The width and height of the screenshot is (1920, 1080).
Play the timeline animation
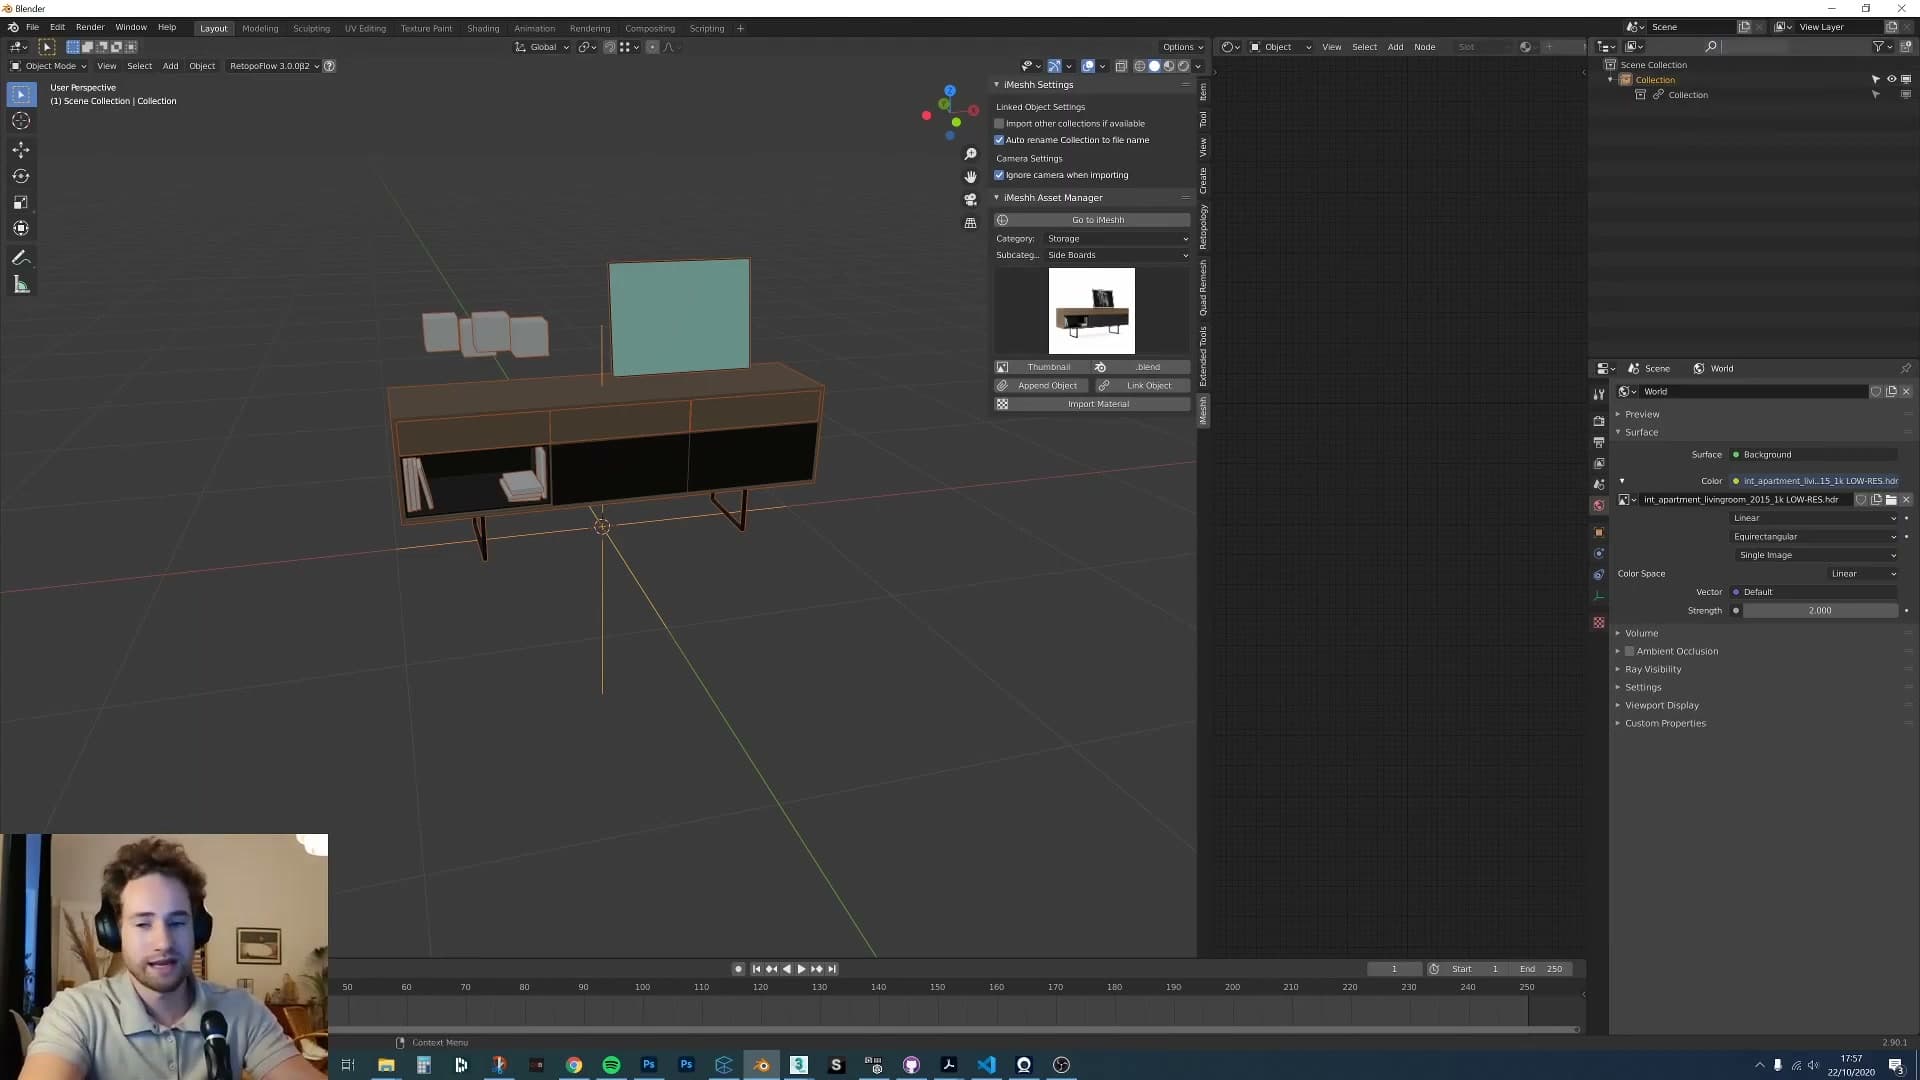801,969
